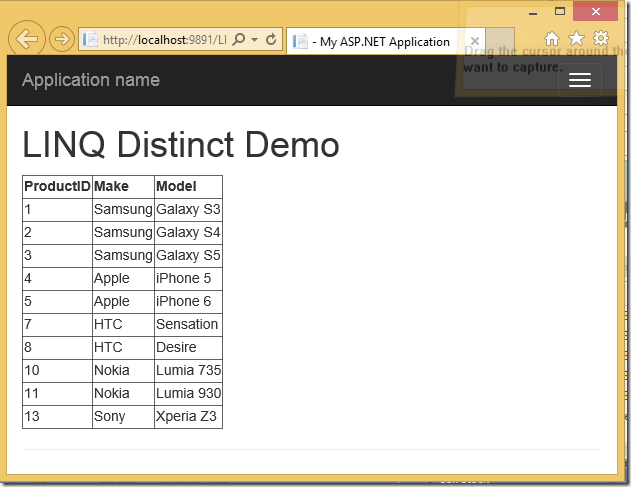Select the Galaxy S4 cell
This screenshot has width=631, height=487.
tap(188, 232)
